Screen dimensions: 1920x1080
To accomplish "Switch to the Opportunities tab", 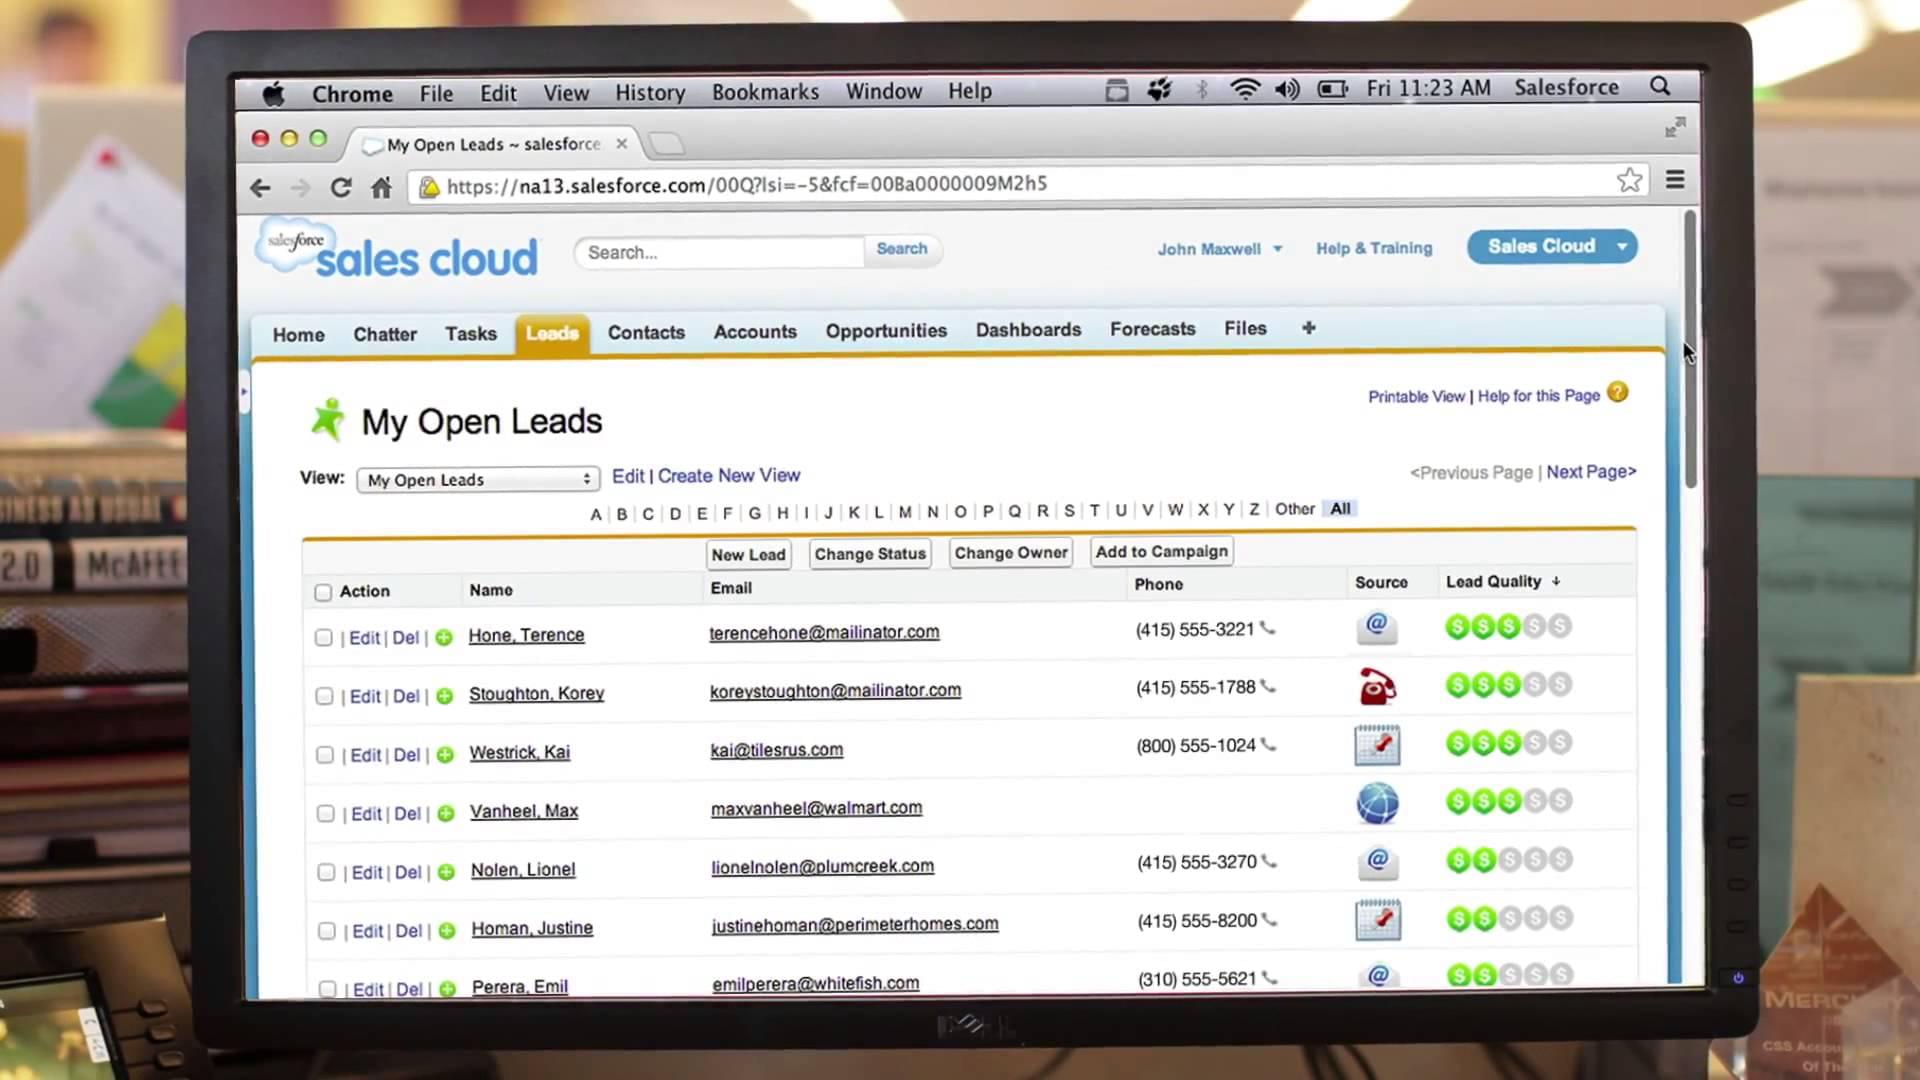I will [x=886, y=331].
